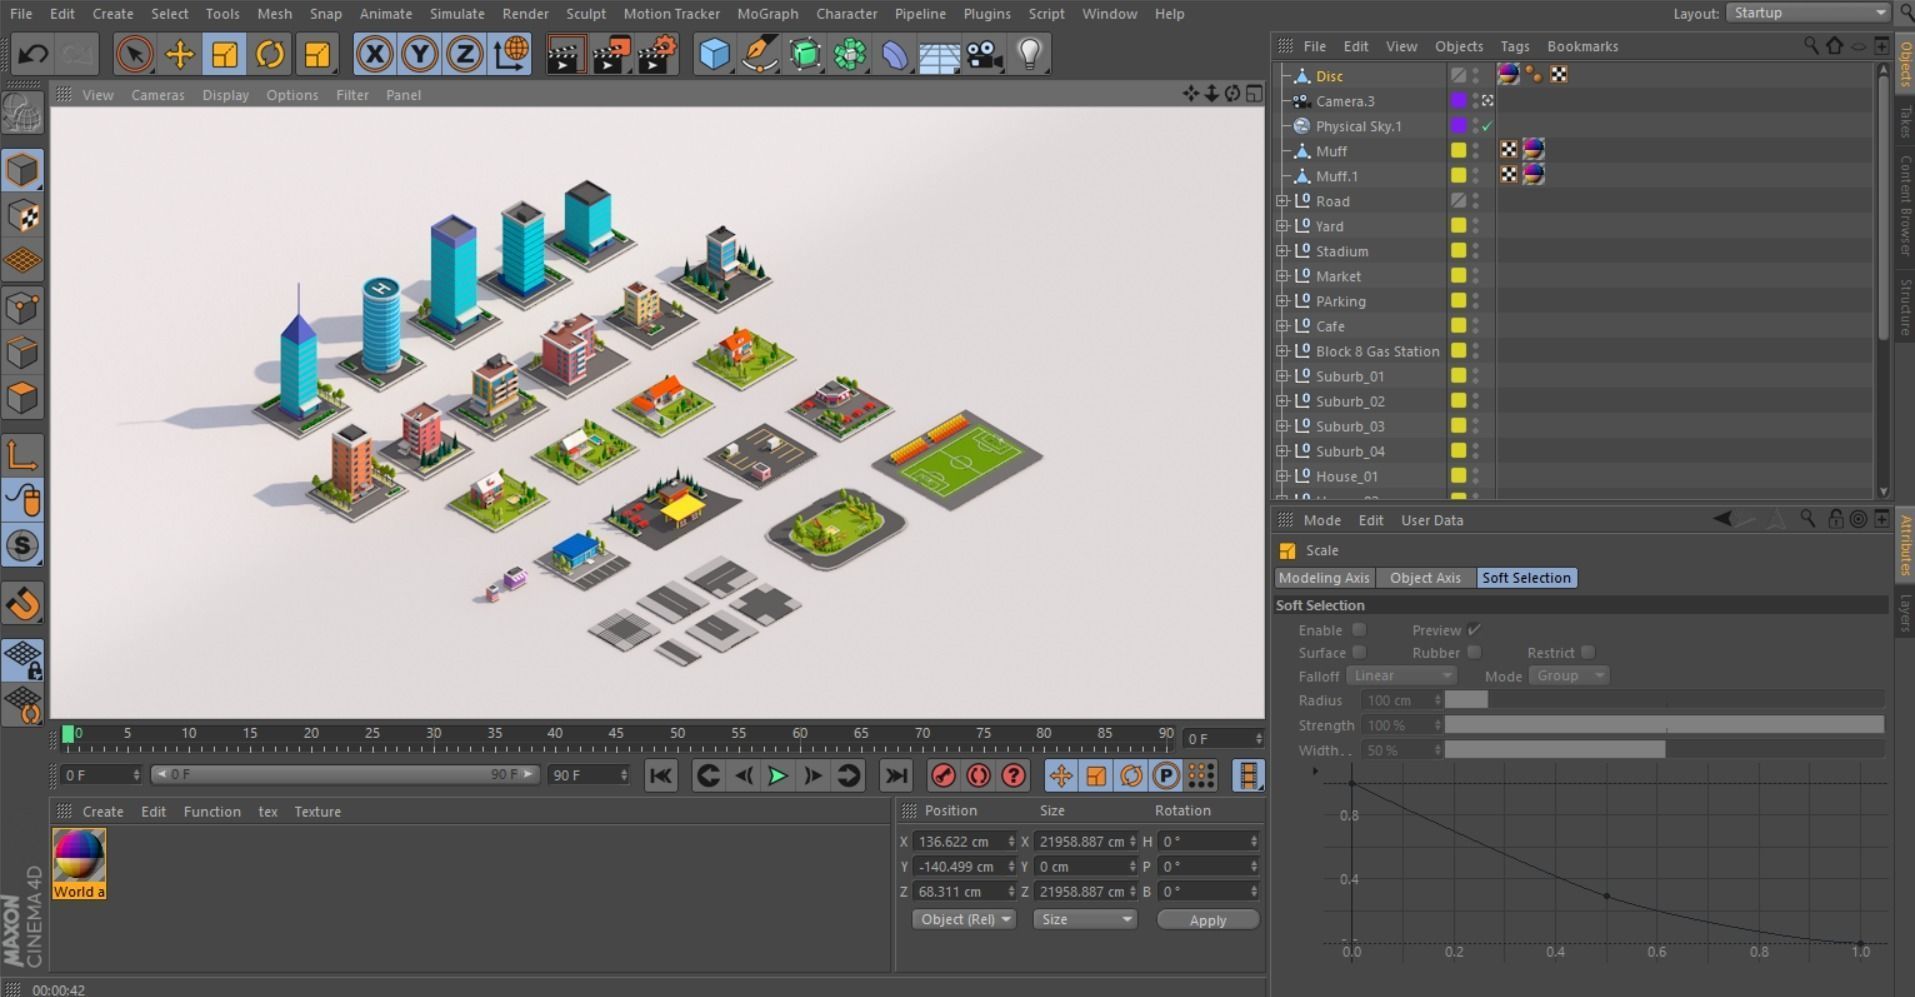1915x997 pixels.
Task: Click Record Active Objects key icon
Action: [943, 776]
